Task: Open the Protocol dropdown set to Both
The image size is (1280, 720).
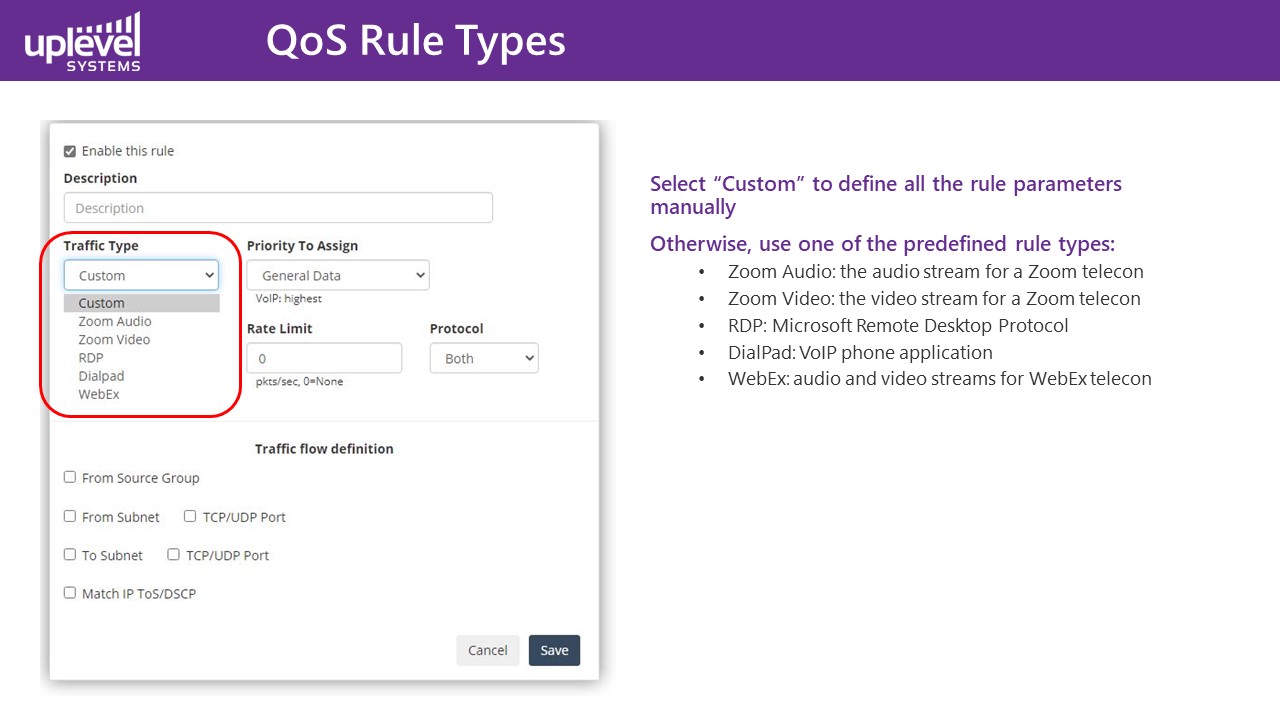Action: point(484,358)
